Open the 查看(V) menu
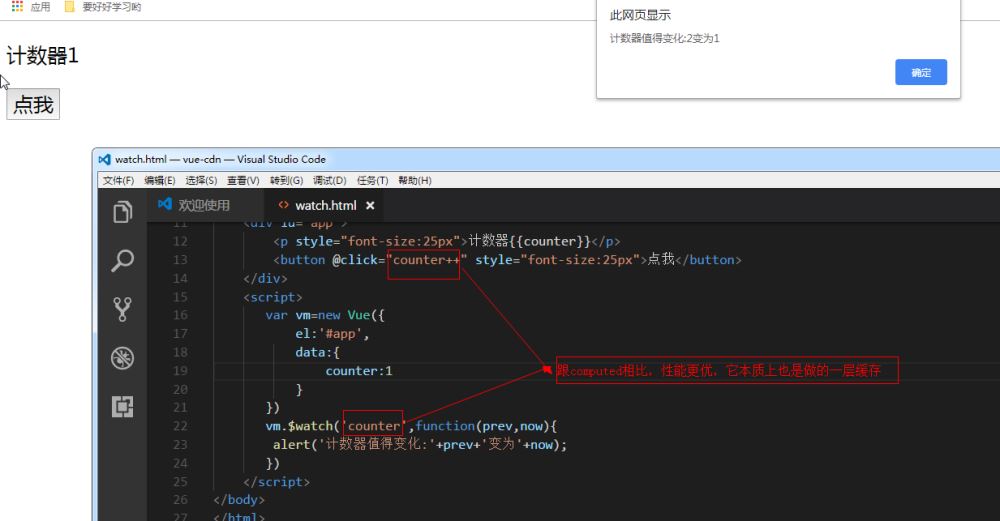 (x=244, y=180)
